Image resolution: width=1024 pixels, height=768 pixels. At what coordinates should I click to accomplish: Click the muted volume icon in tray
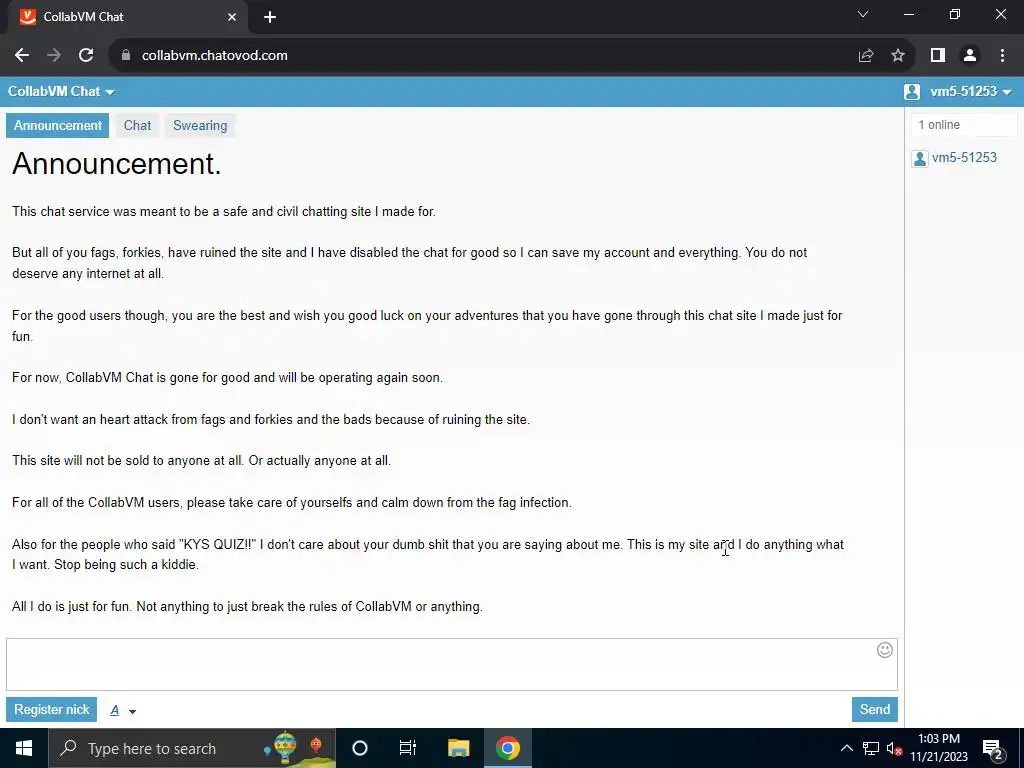point(894,748)
